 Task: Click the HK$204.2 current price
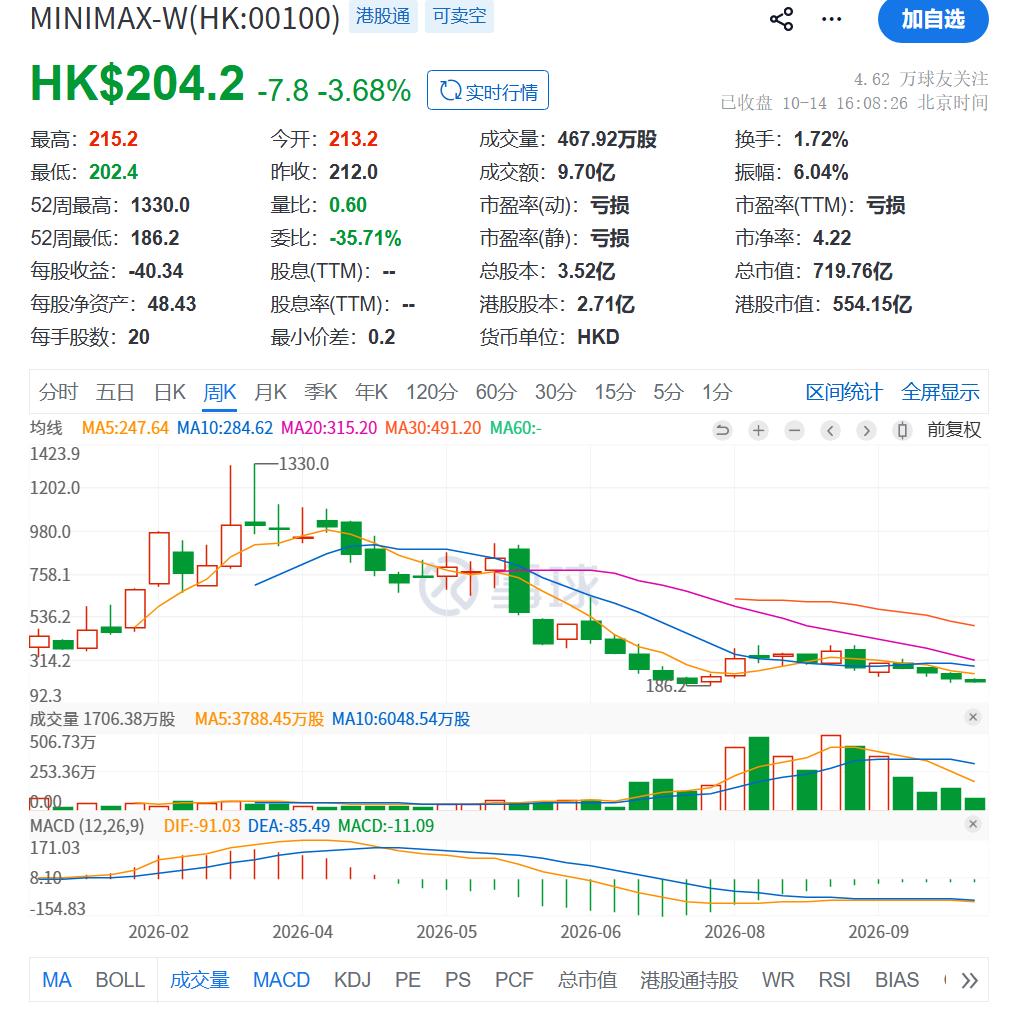point(137,84)
